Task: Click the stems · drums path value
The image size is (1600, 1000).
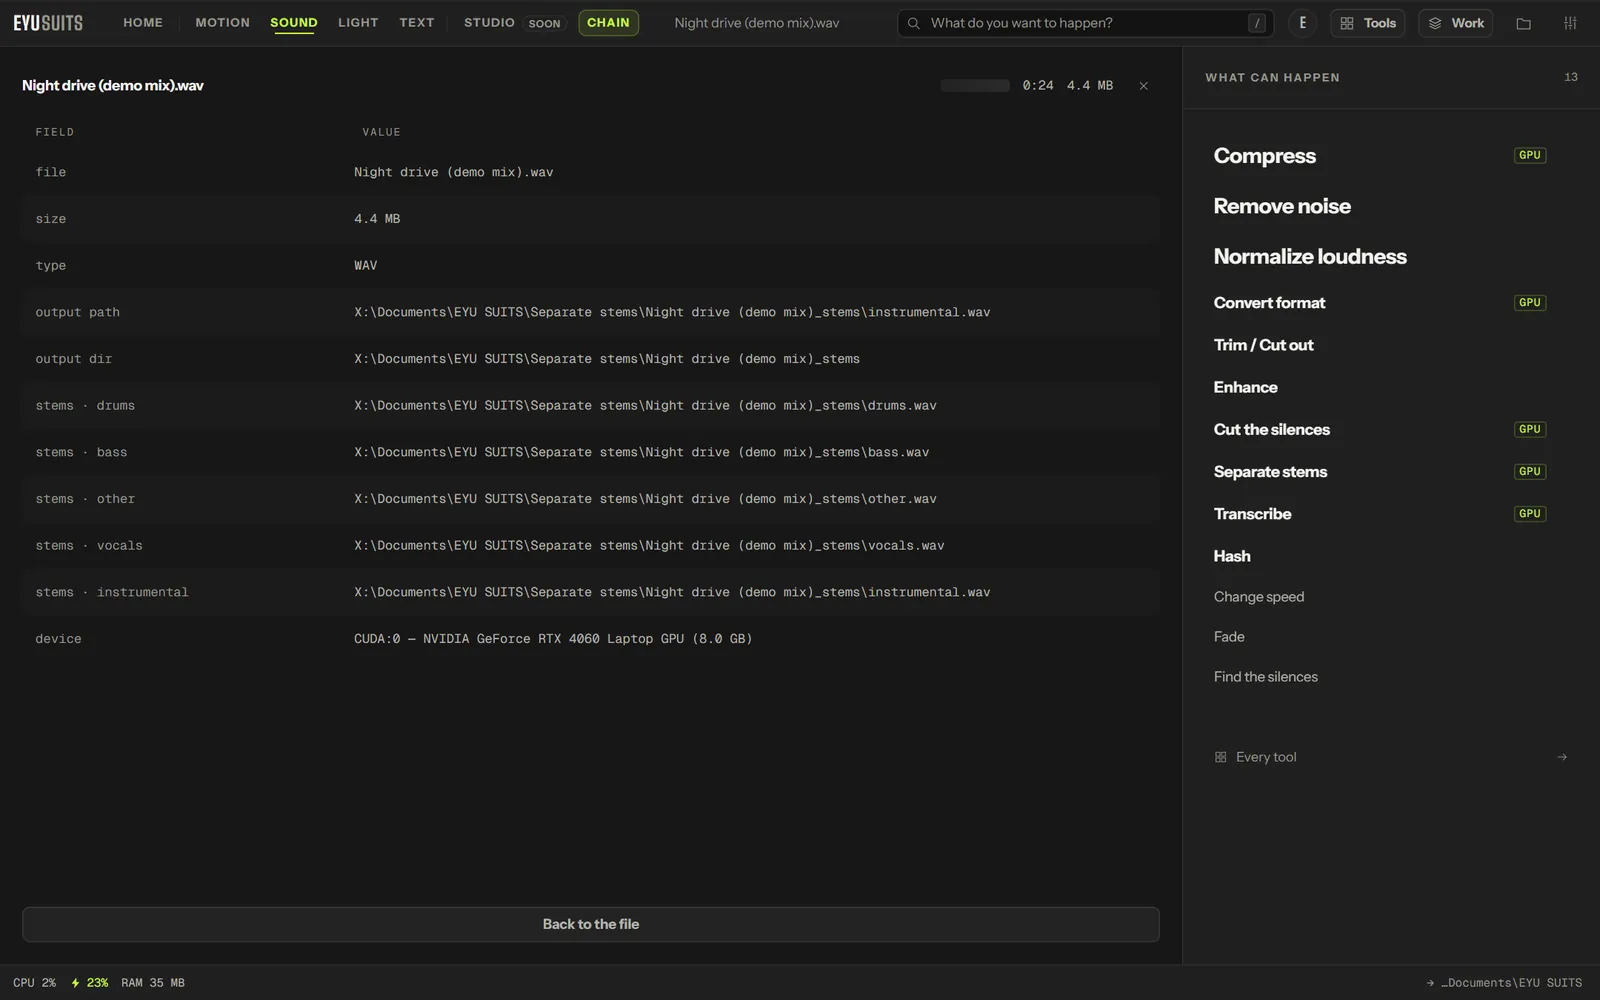Action: point(645,406)
